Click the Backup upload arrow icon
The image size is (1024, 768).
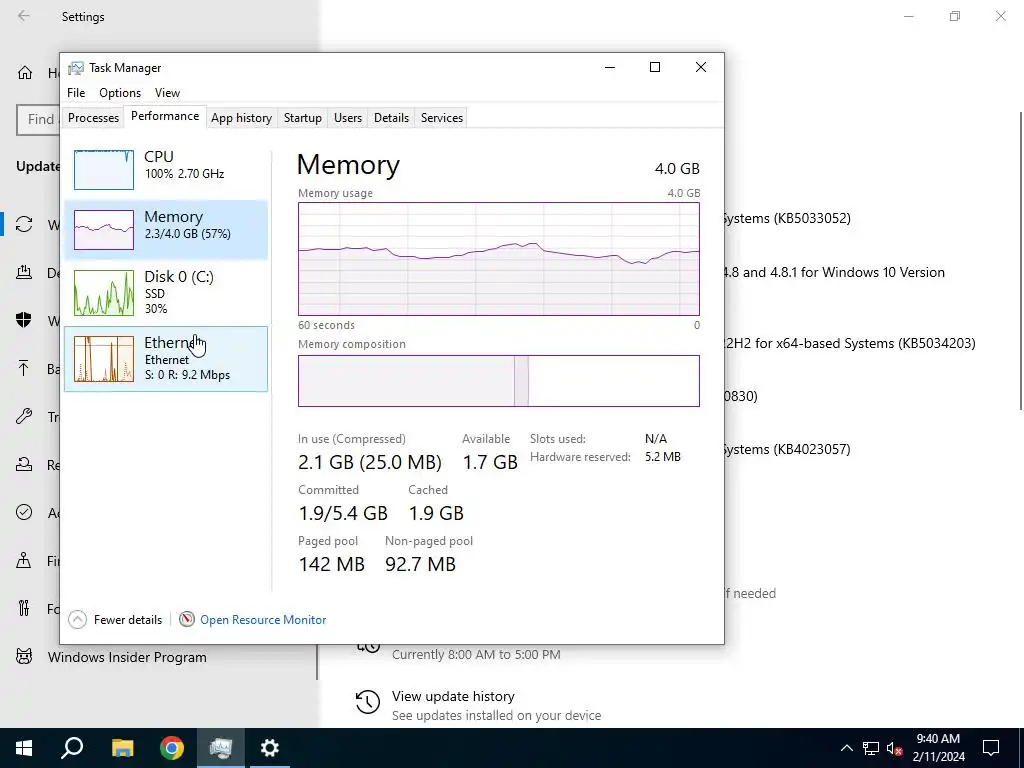(x=24, y=368)
